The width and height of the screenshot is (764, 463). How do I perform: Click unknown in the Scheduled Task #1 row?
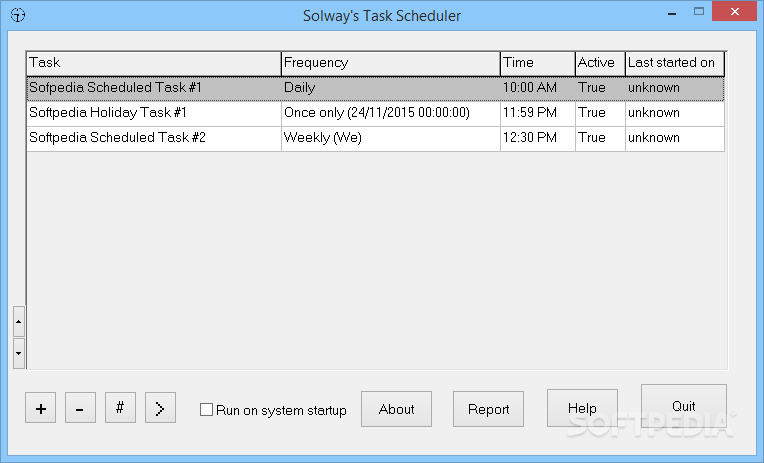tap(675, 88)
